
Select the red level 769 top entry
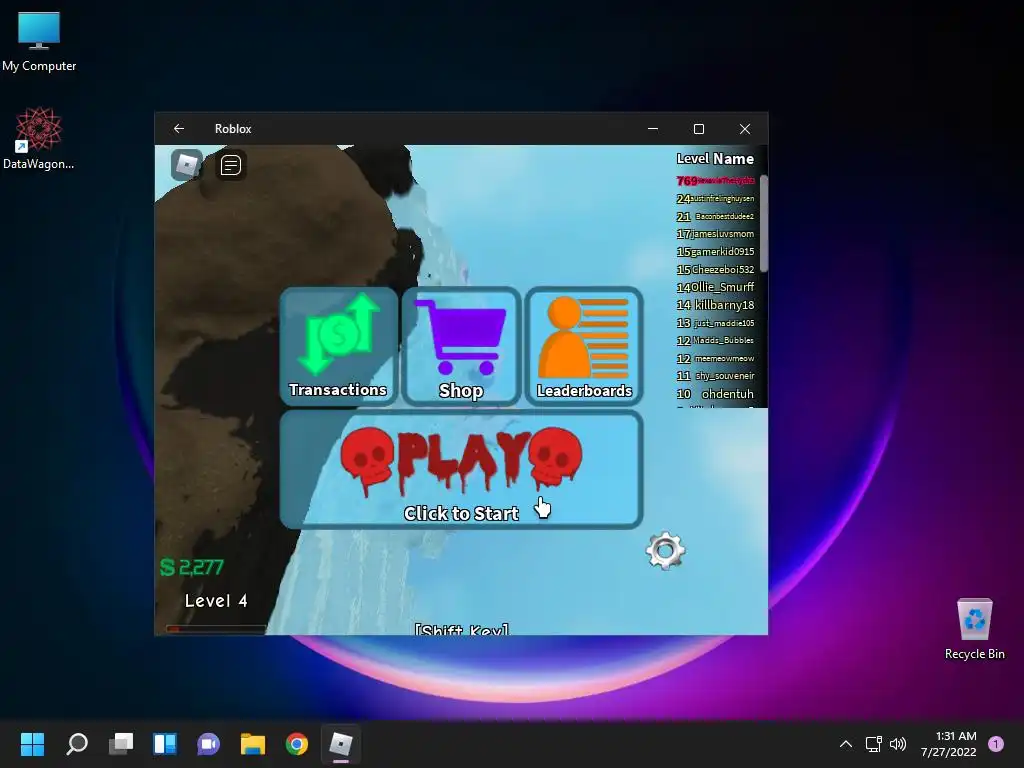tap(715, 181)
